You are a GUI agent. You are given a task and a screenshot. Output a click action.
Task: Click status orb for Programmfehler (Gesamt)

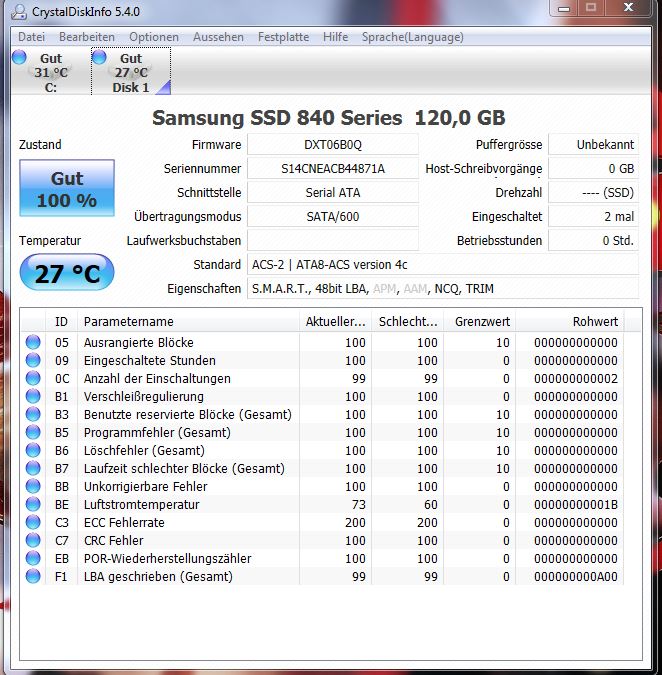tap(33, 432)
